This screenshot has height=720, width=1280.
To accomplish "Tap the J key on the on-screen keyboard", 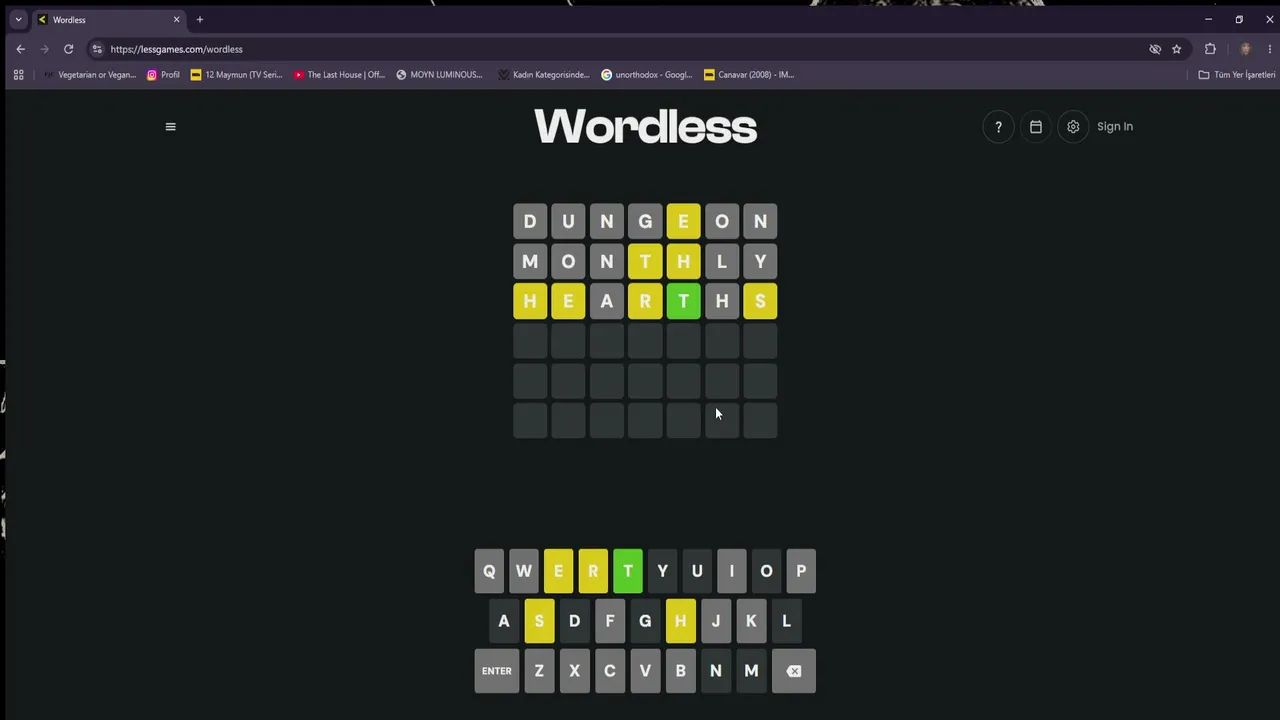I will click(716, 621).
